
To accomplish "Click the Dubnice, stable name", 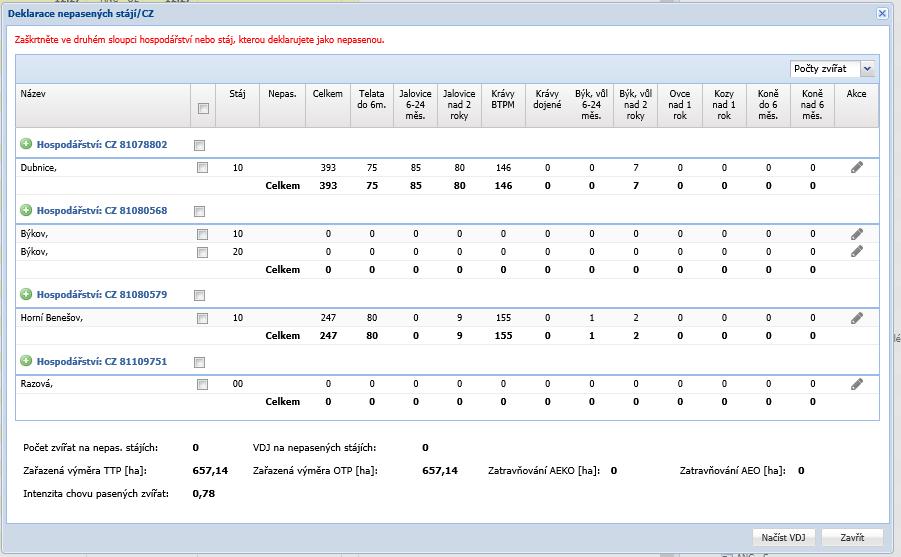I will point(38,167).
